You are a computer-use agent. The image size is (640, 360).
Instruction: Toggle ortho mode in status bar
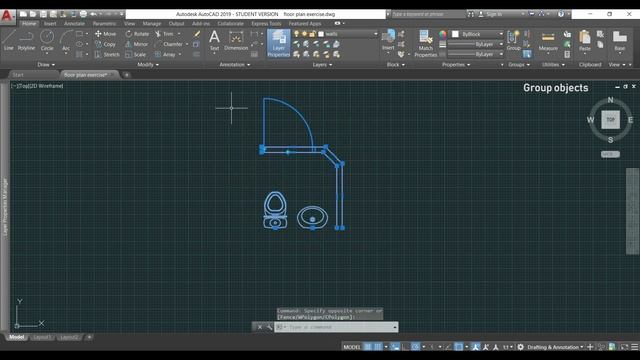pyautogui.click(x=405, y=347)
